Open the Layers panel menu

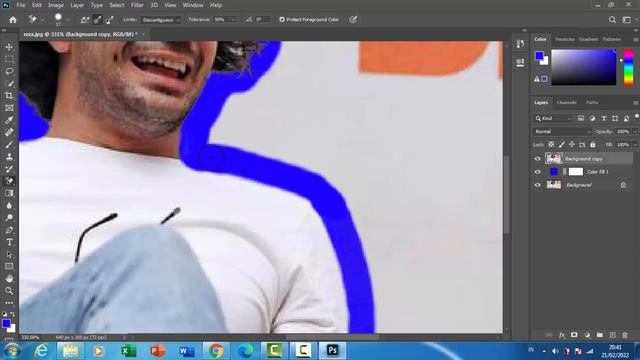(x=636, y=103)
